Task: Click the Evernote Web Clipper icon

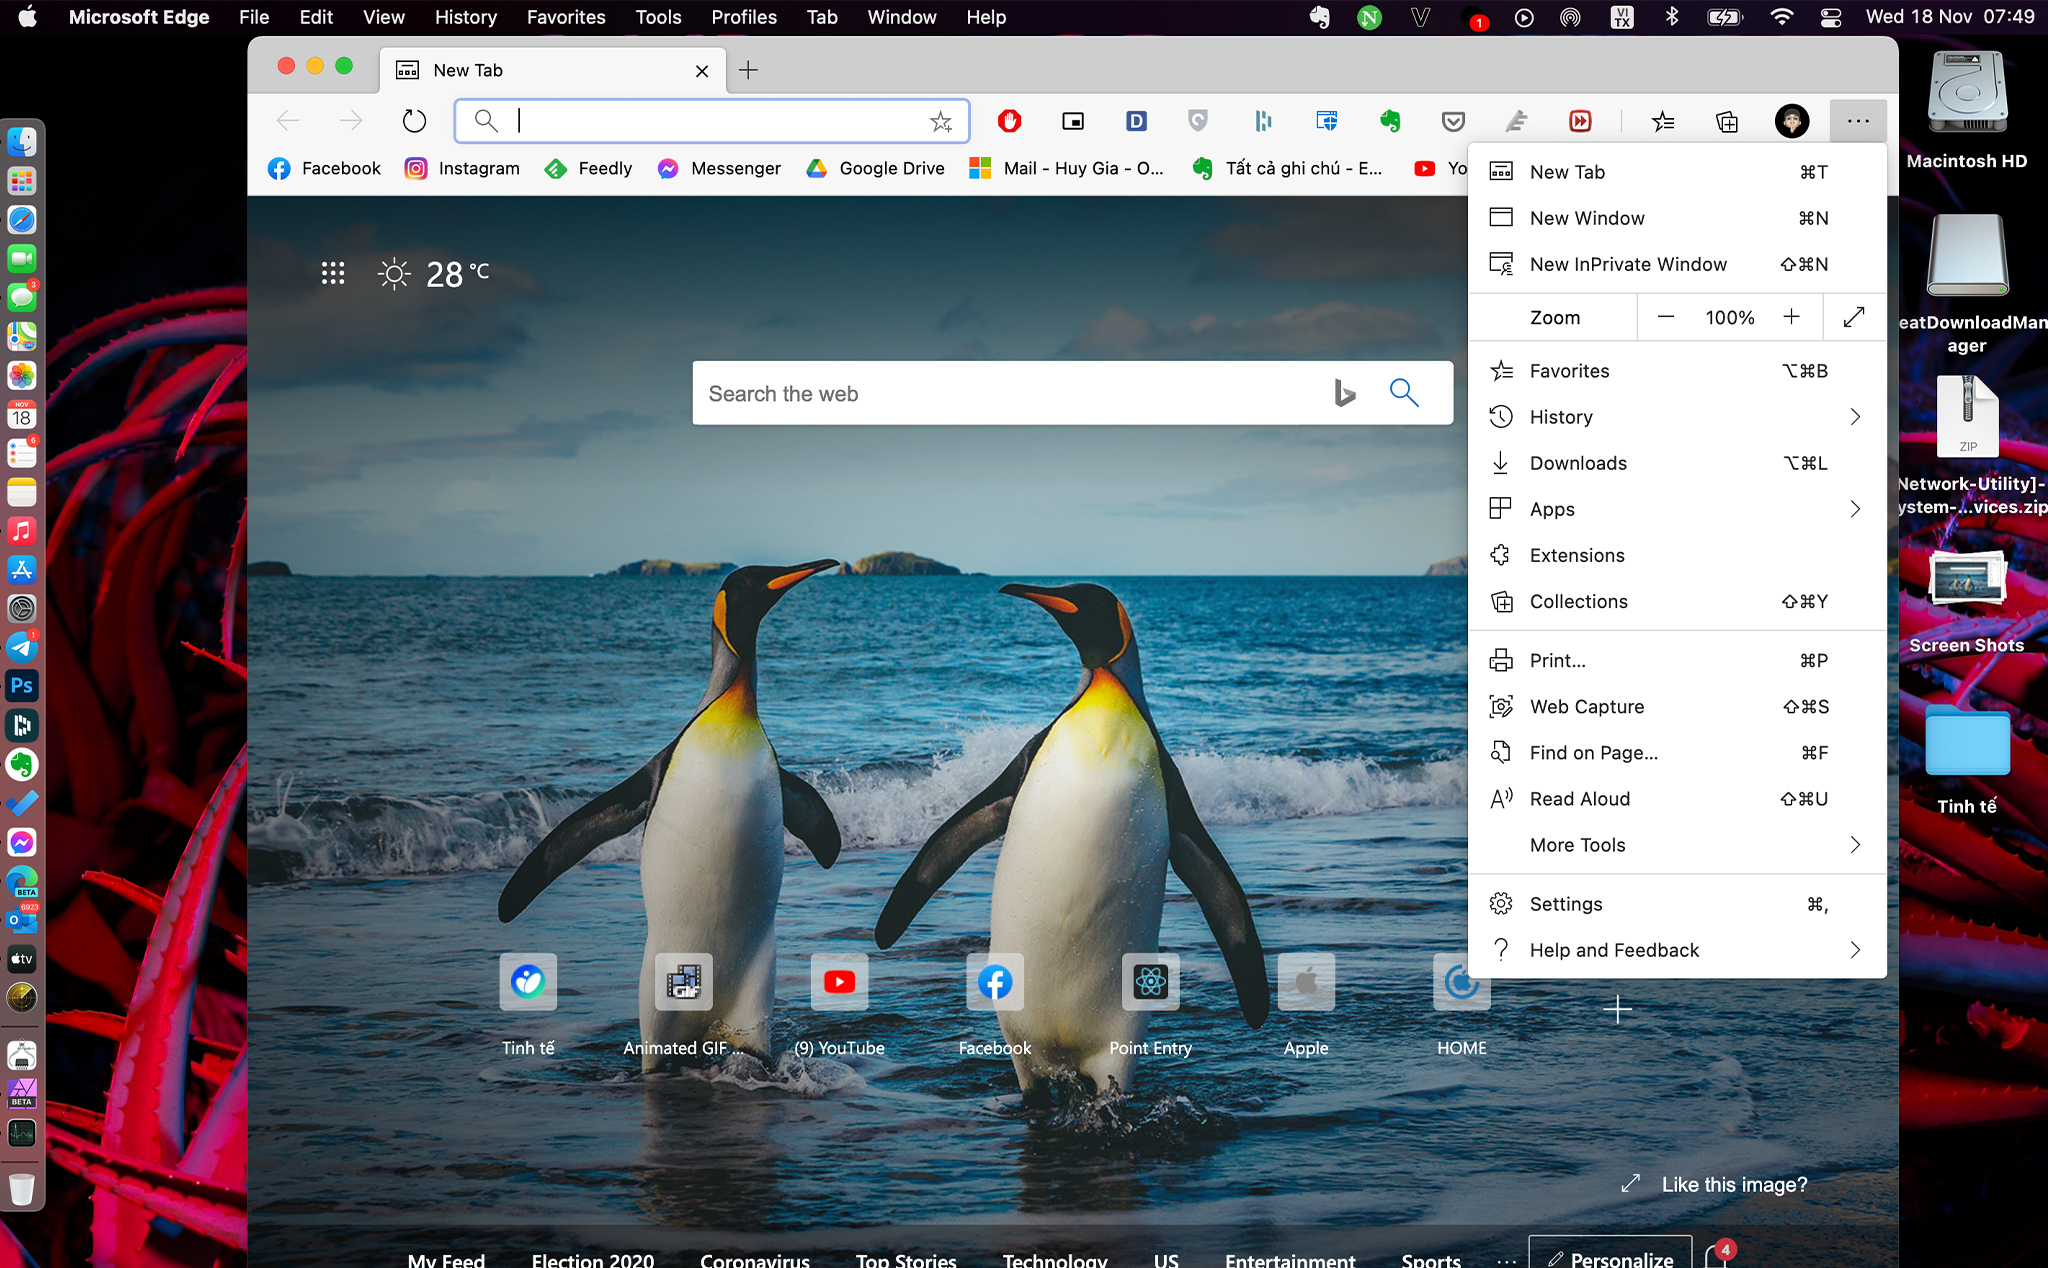Action: tap(1390, 121)
